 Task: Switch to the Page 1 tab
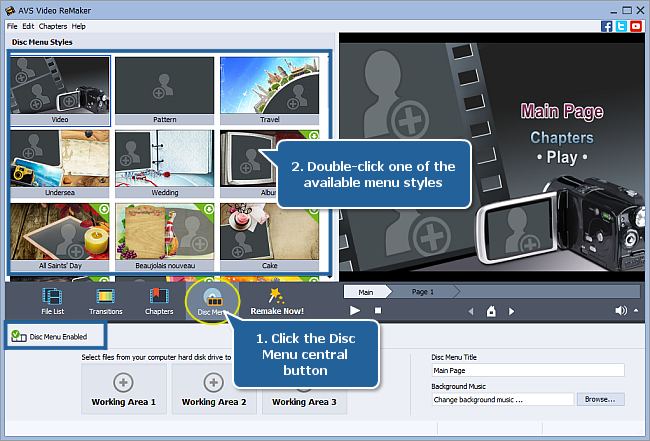[x=423, y=292]
